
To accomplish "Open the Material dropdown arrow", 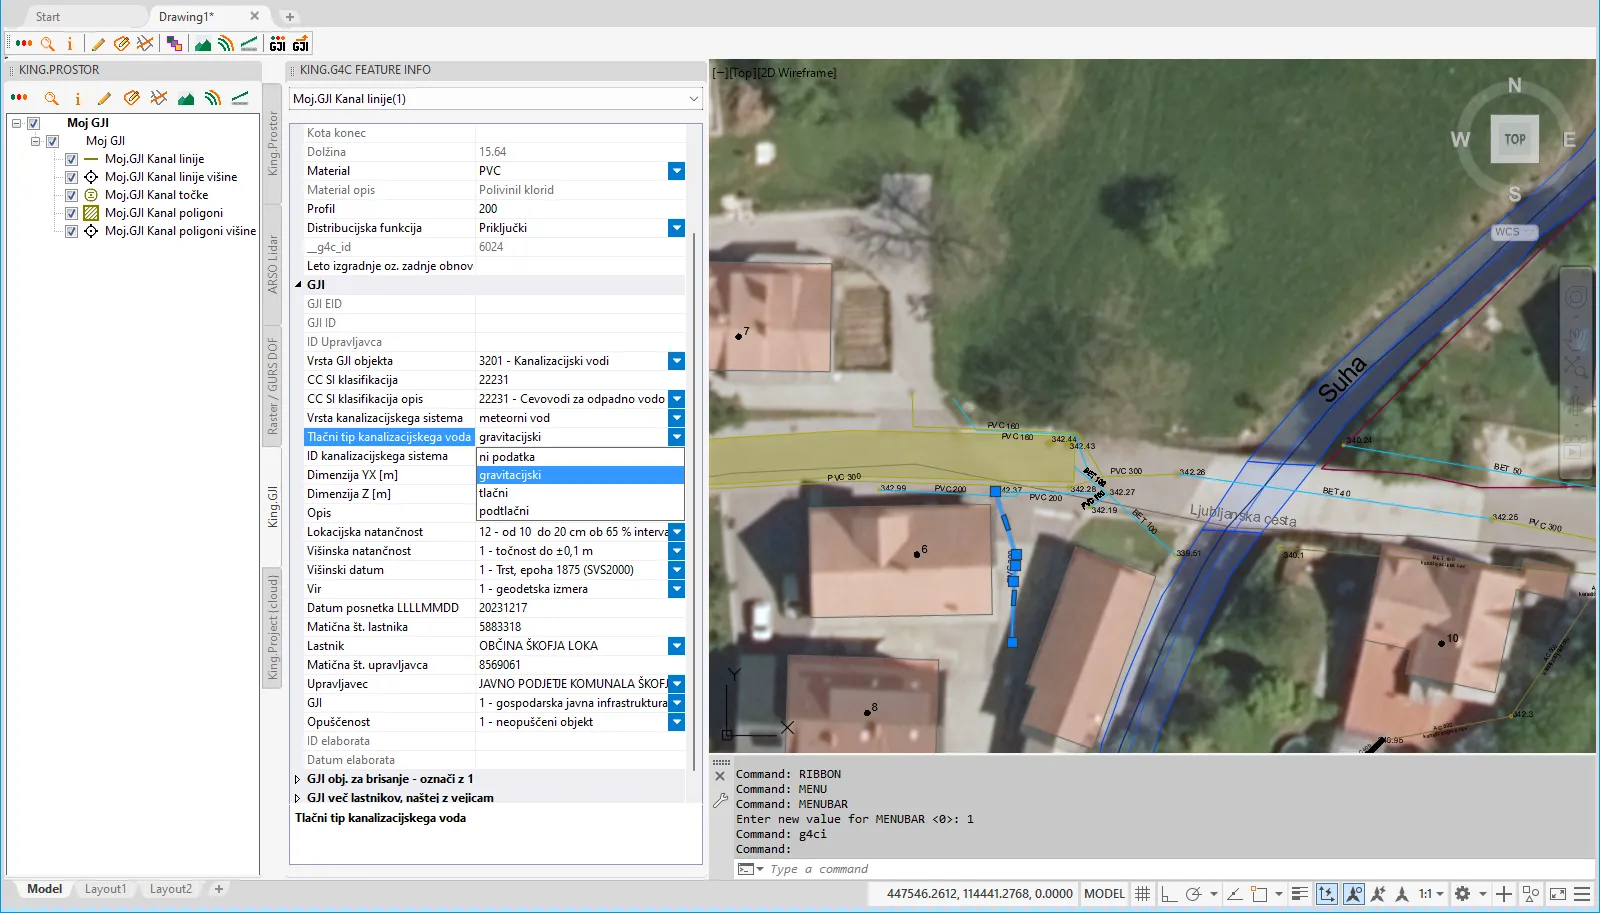I will click(x=676, y=171).
